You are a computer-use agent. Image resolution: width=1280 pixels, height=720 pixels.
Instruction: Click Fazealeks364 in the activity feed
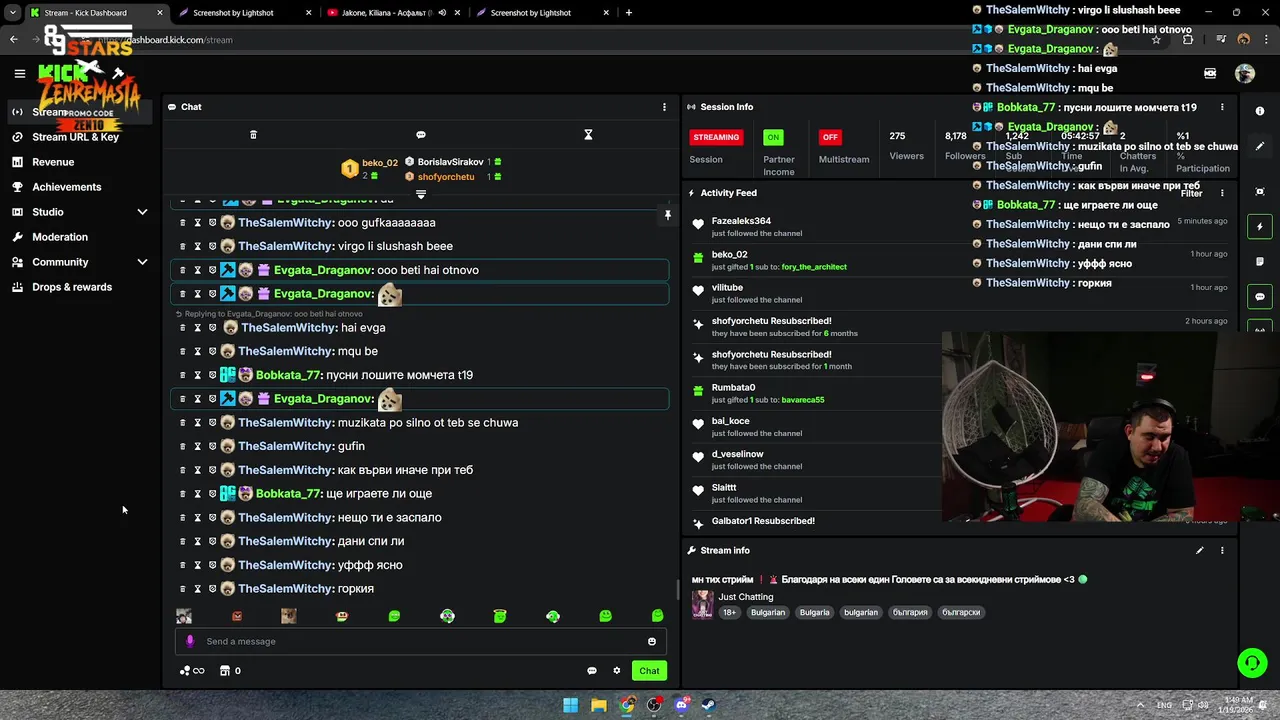point(741,221)
